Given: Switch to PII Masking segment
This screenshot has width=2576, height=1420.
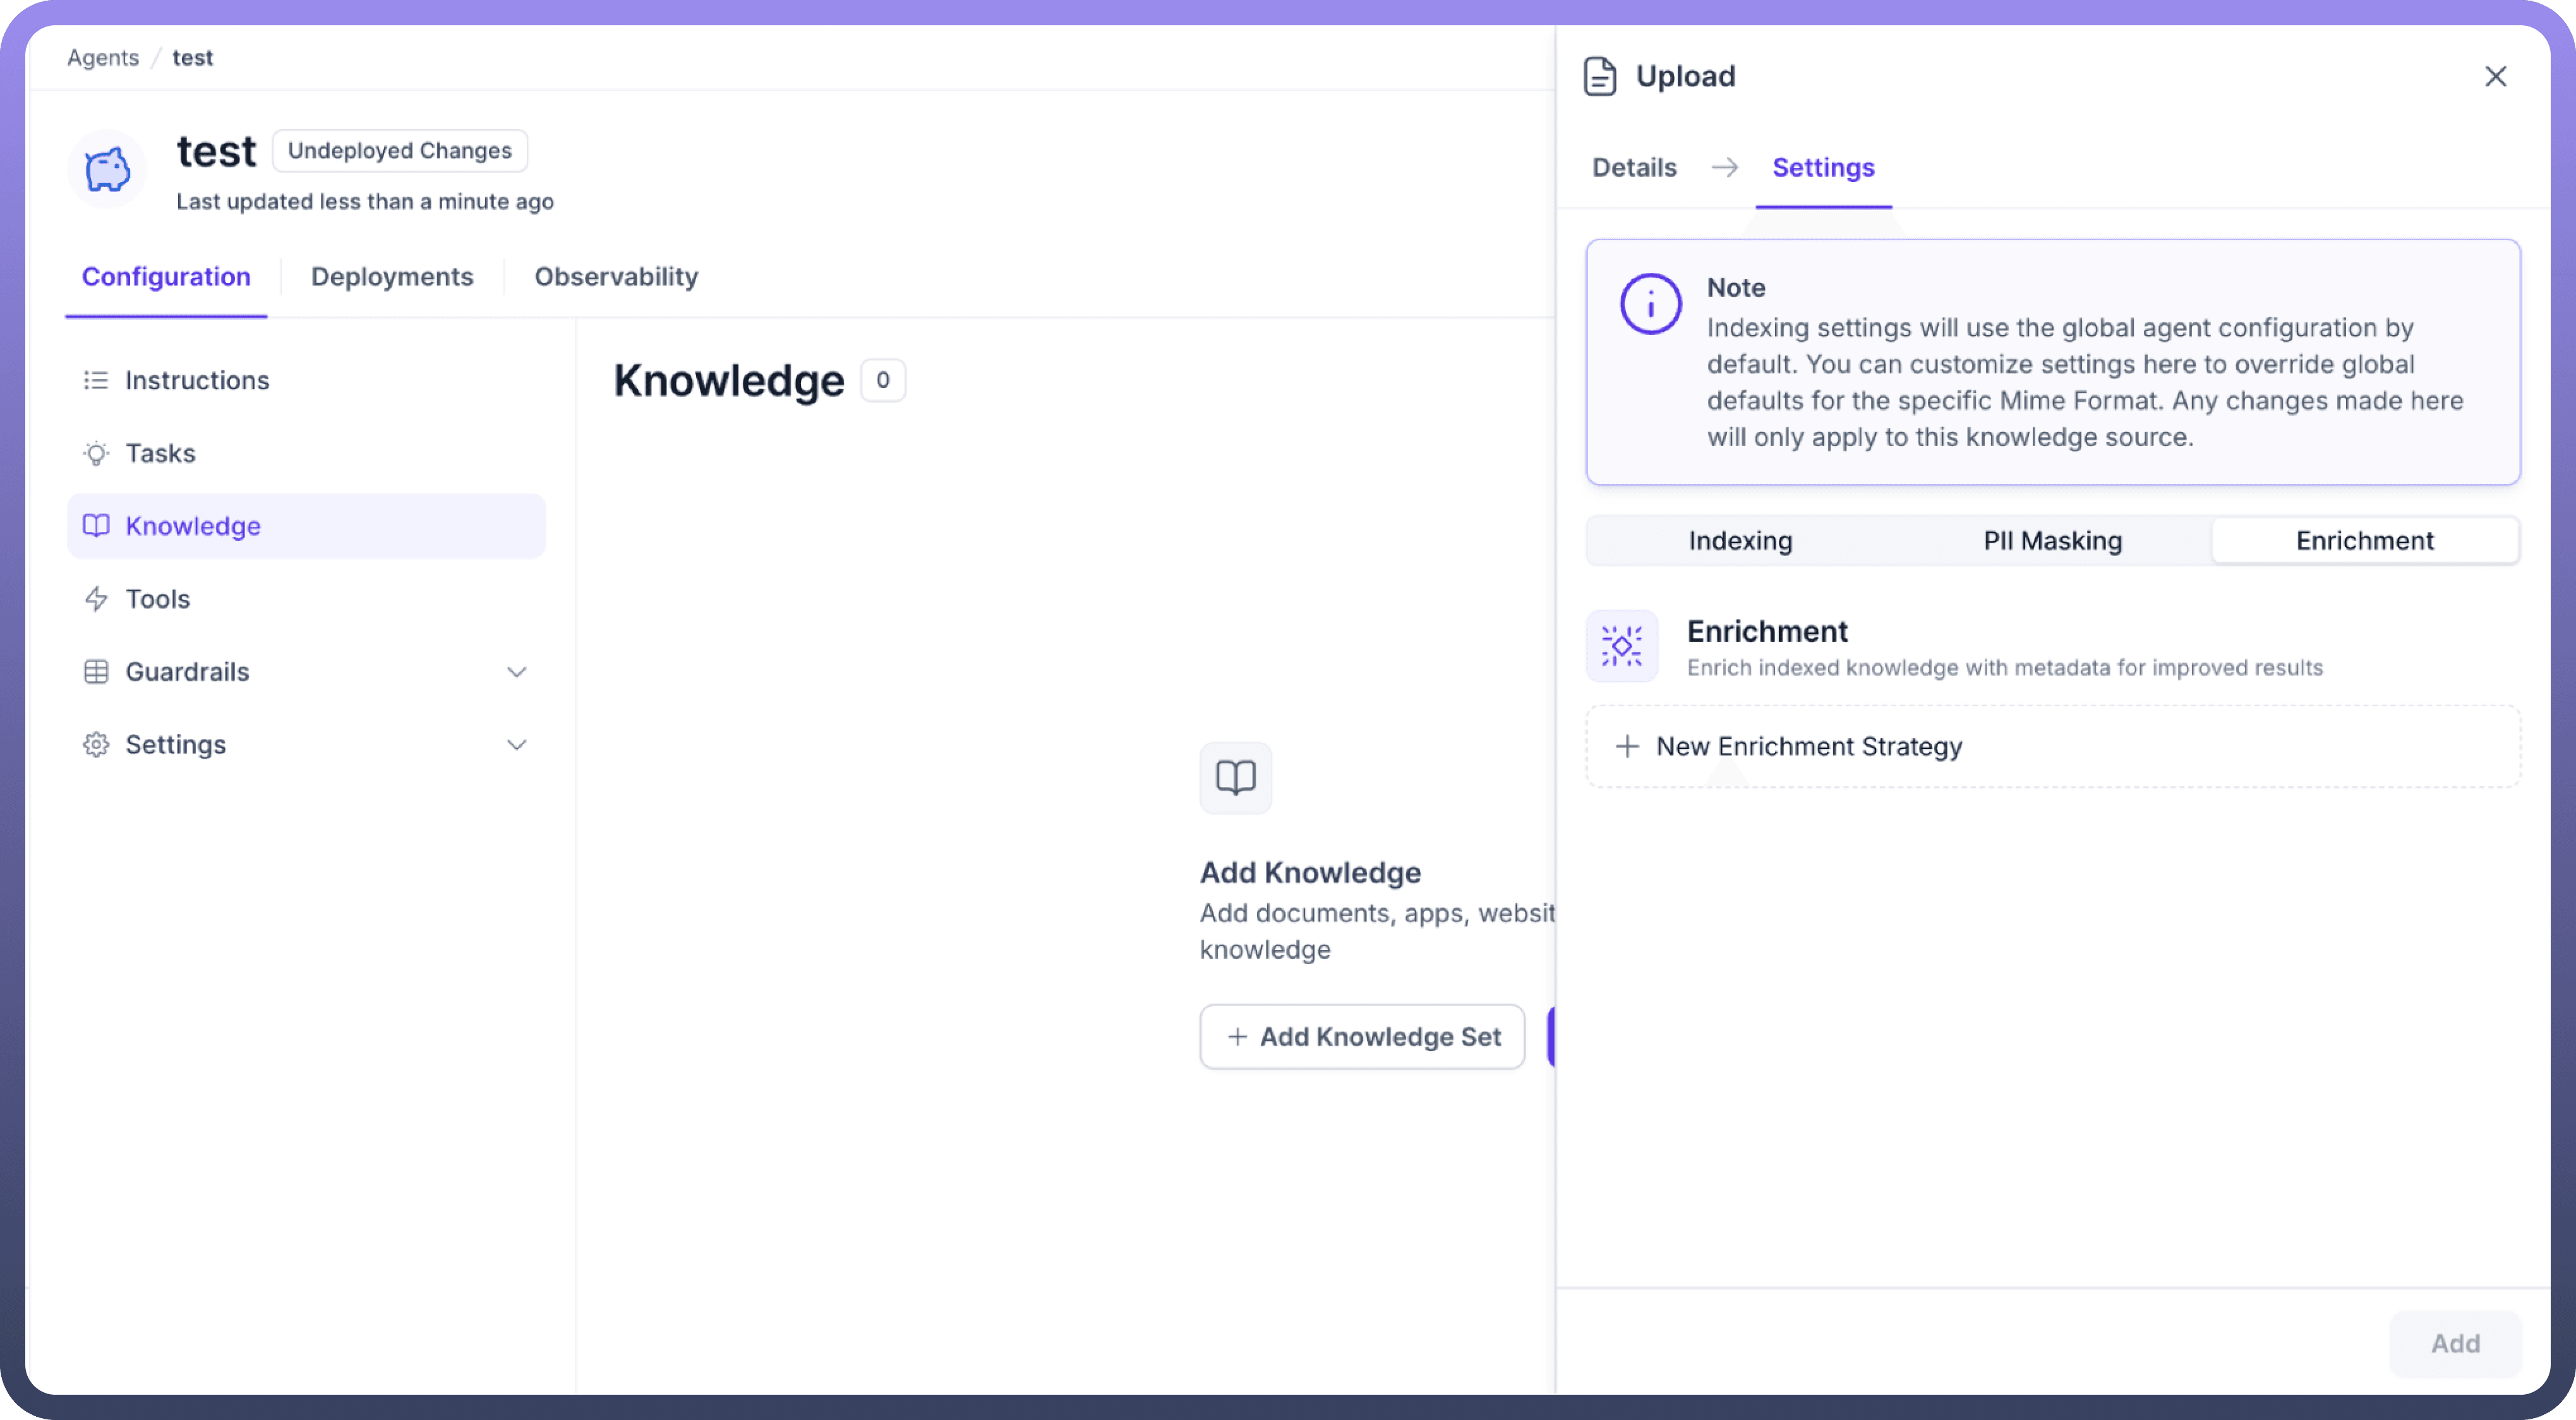Looking at the screenshot, I should click(x=2052, y=541).
